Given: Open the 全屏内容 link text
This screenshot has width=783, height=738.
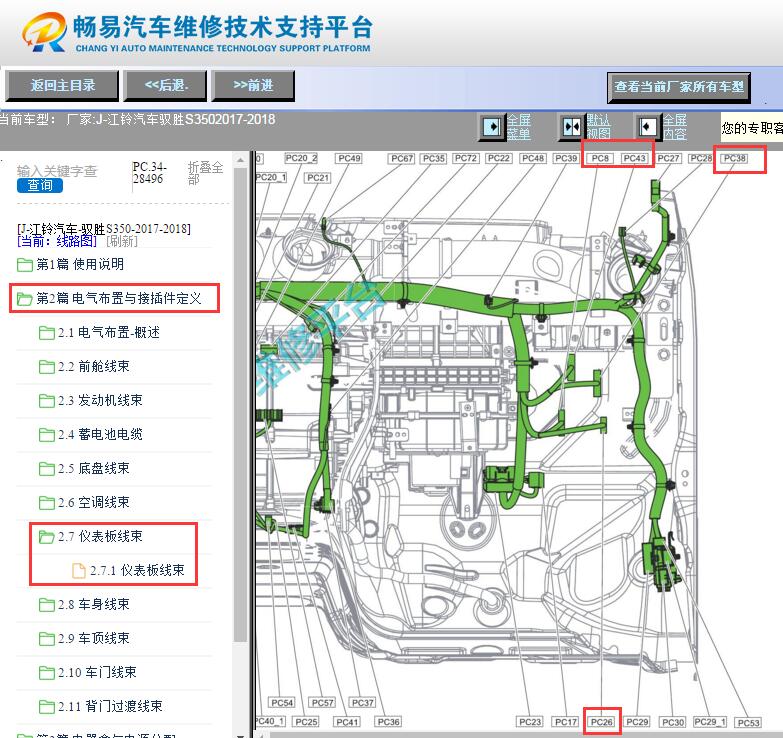Looking at the screenshot, I should point(675,127).
